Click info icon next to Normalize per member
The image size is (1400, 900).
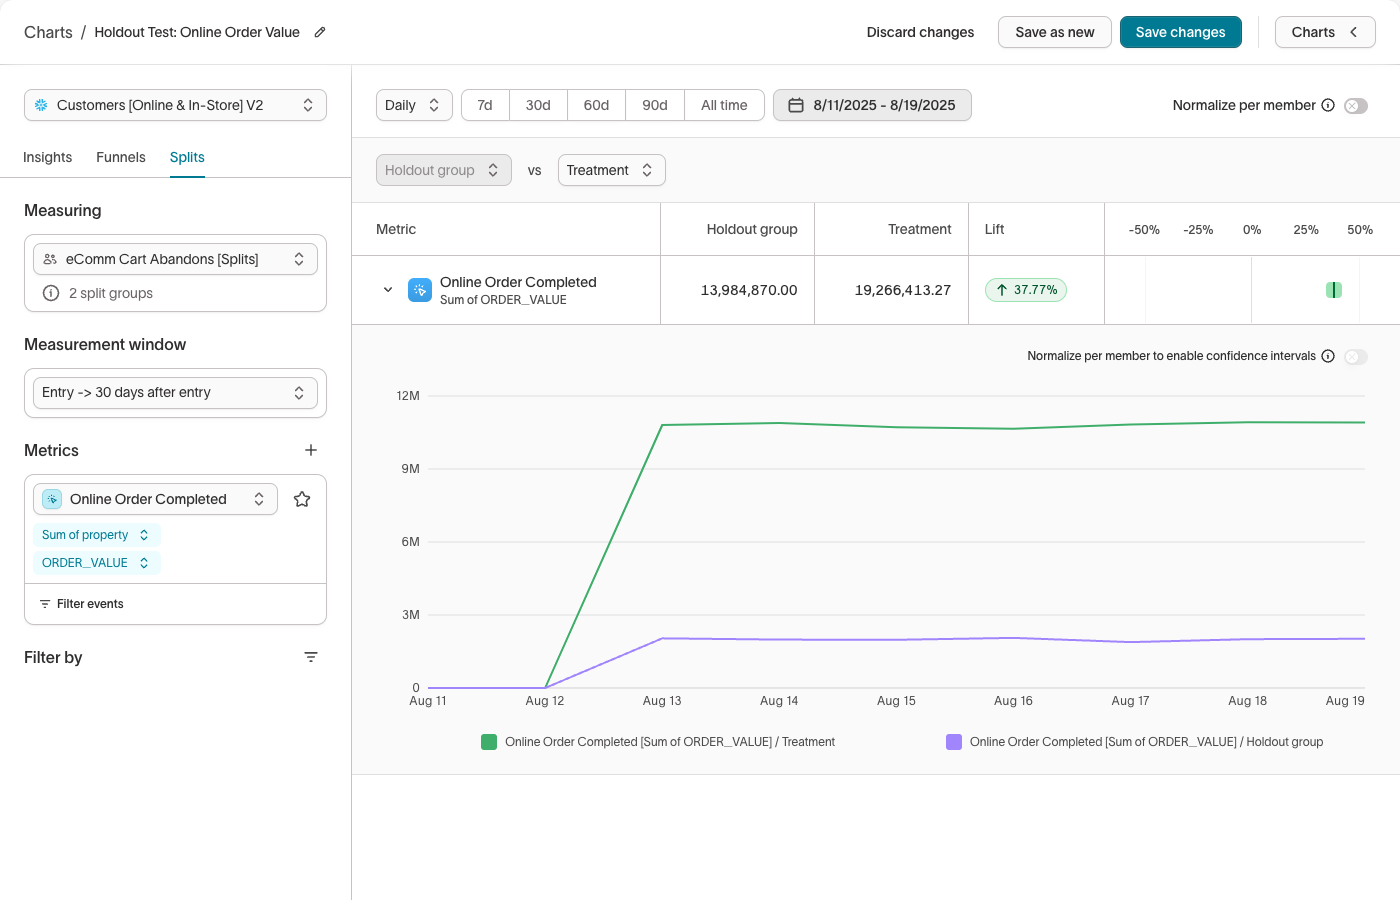pyautogui.click(x=1328, y=105)
